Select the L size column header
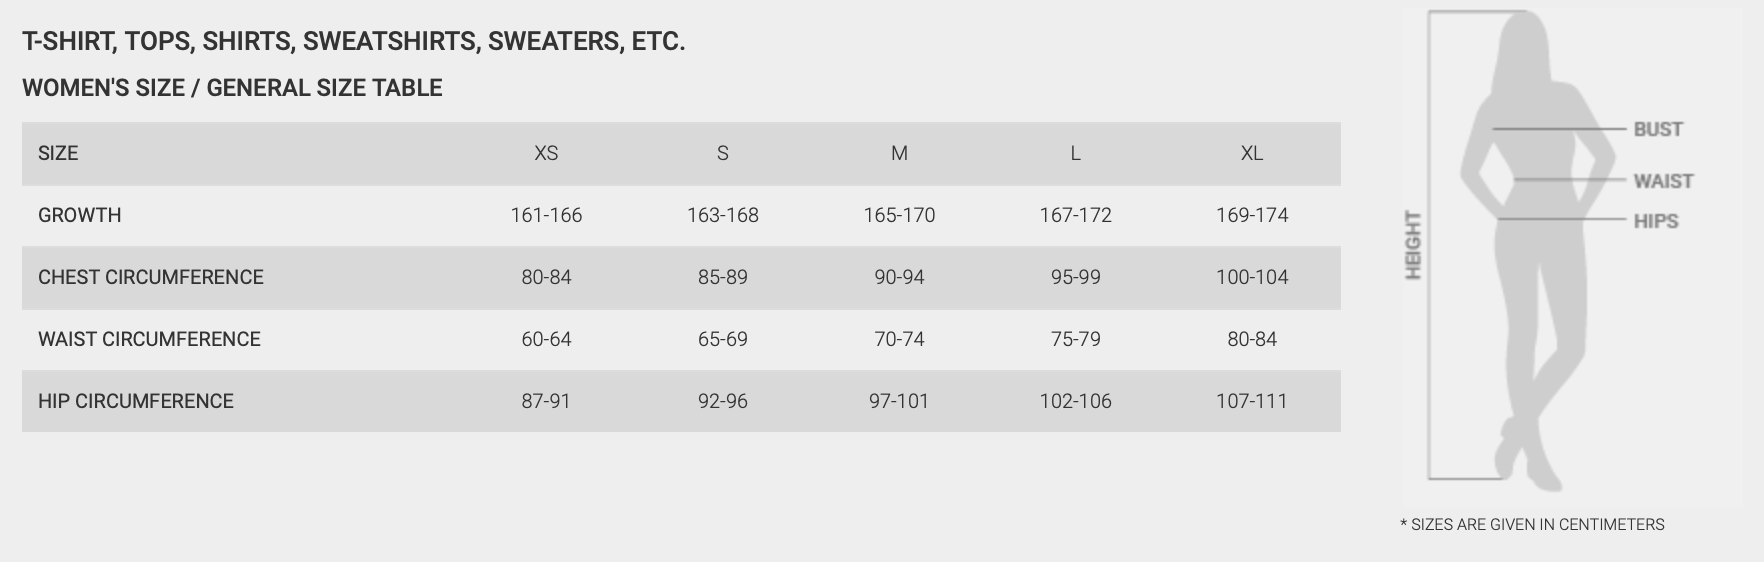 coord(1076,153)
